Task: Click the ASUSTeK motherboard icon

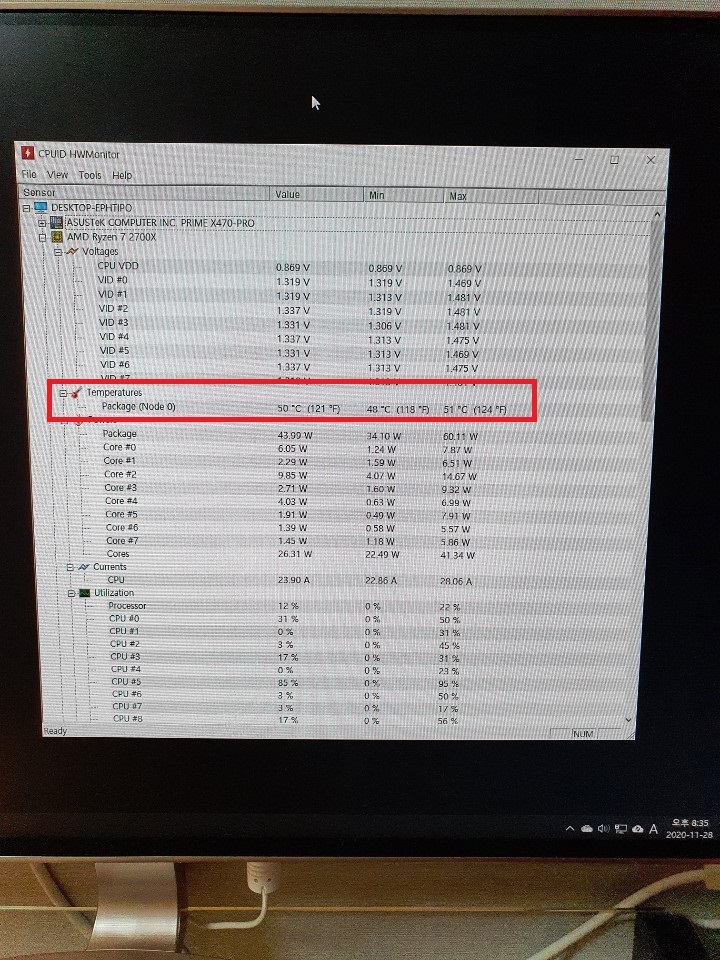Action: [x=56, y=222]
